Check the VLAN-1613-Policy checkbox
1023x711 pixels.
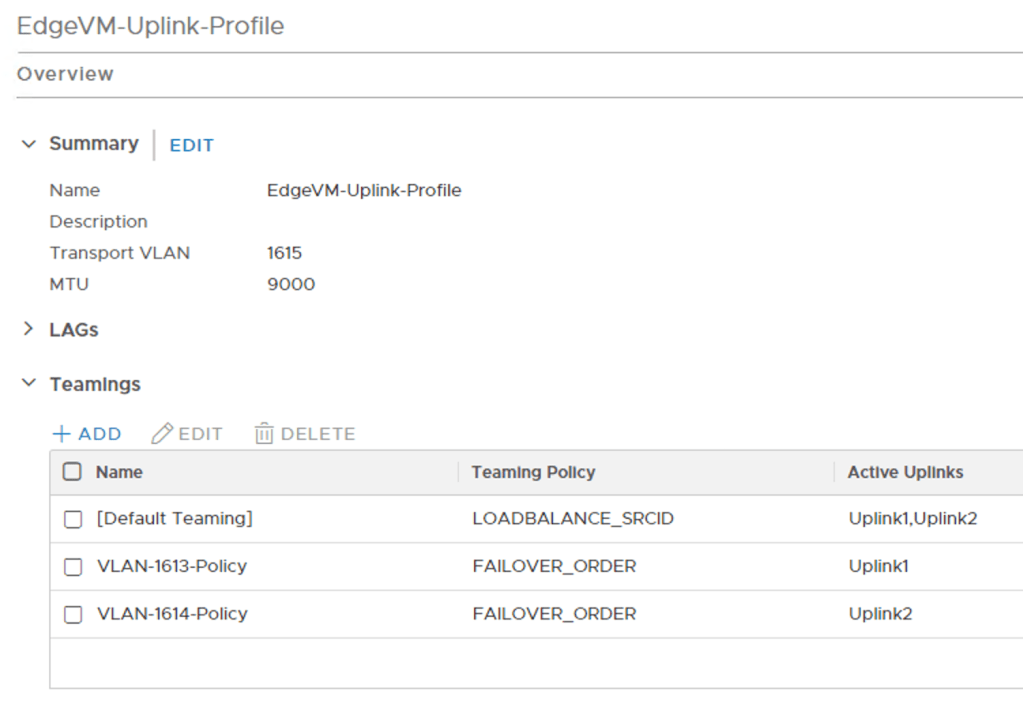(x=72, y=567)
